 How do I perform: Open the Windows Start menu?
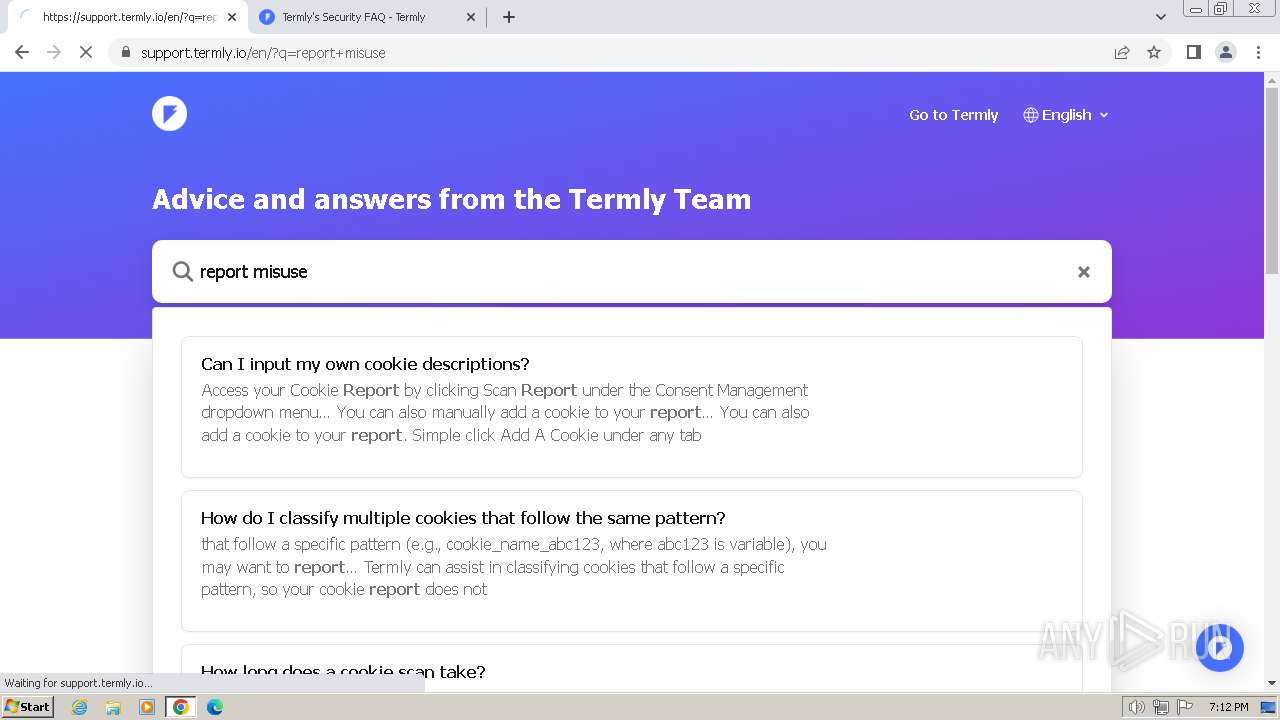[28, 706]
